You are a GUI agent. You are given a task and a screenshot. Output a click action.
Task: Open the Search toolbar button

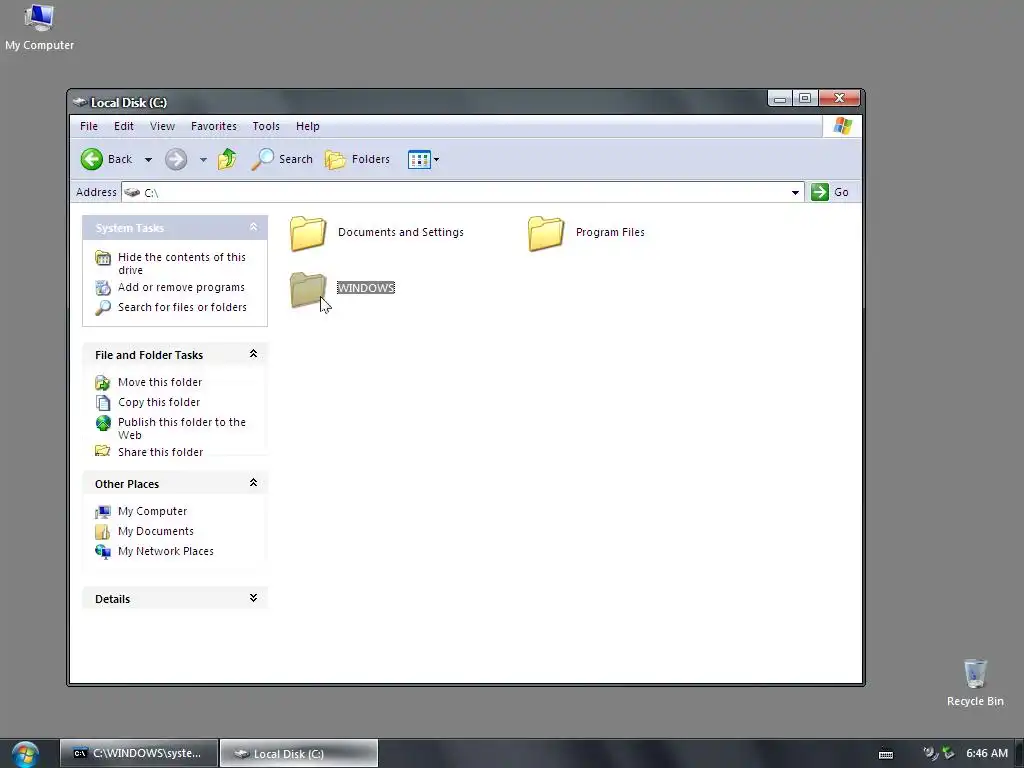282,159
